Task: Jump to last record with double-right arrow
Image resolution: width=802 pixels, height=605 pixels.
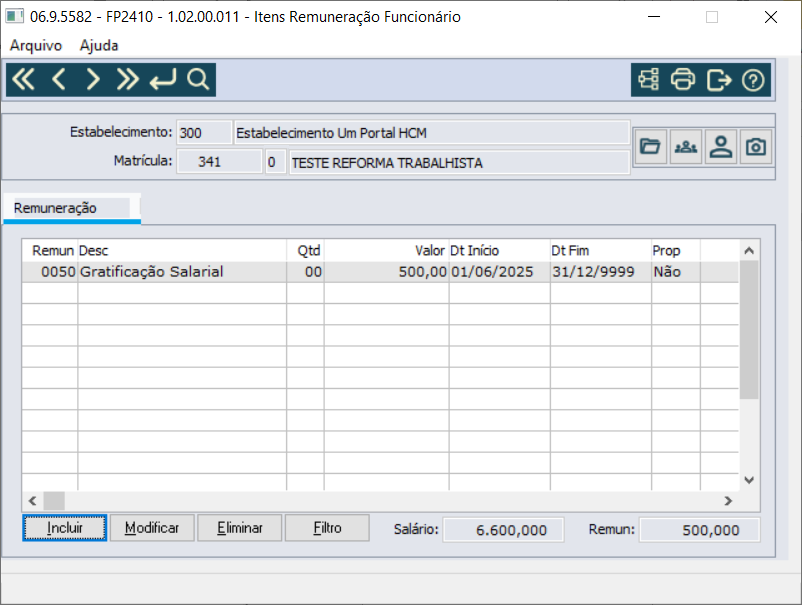Action: click(127, 80)
